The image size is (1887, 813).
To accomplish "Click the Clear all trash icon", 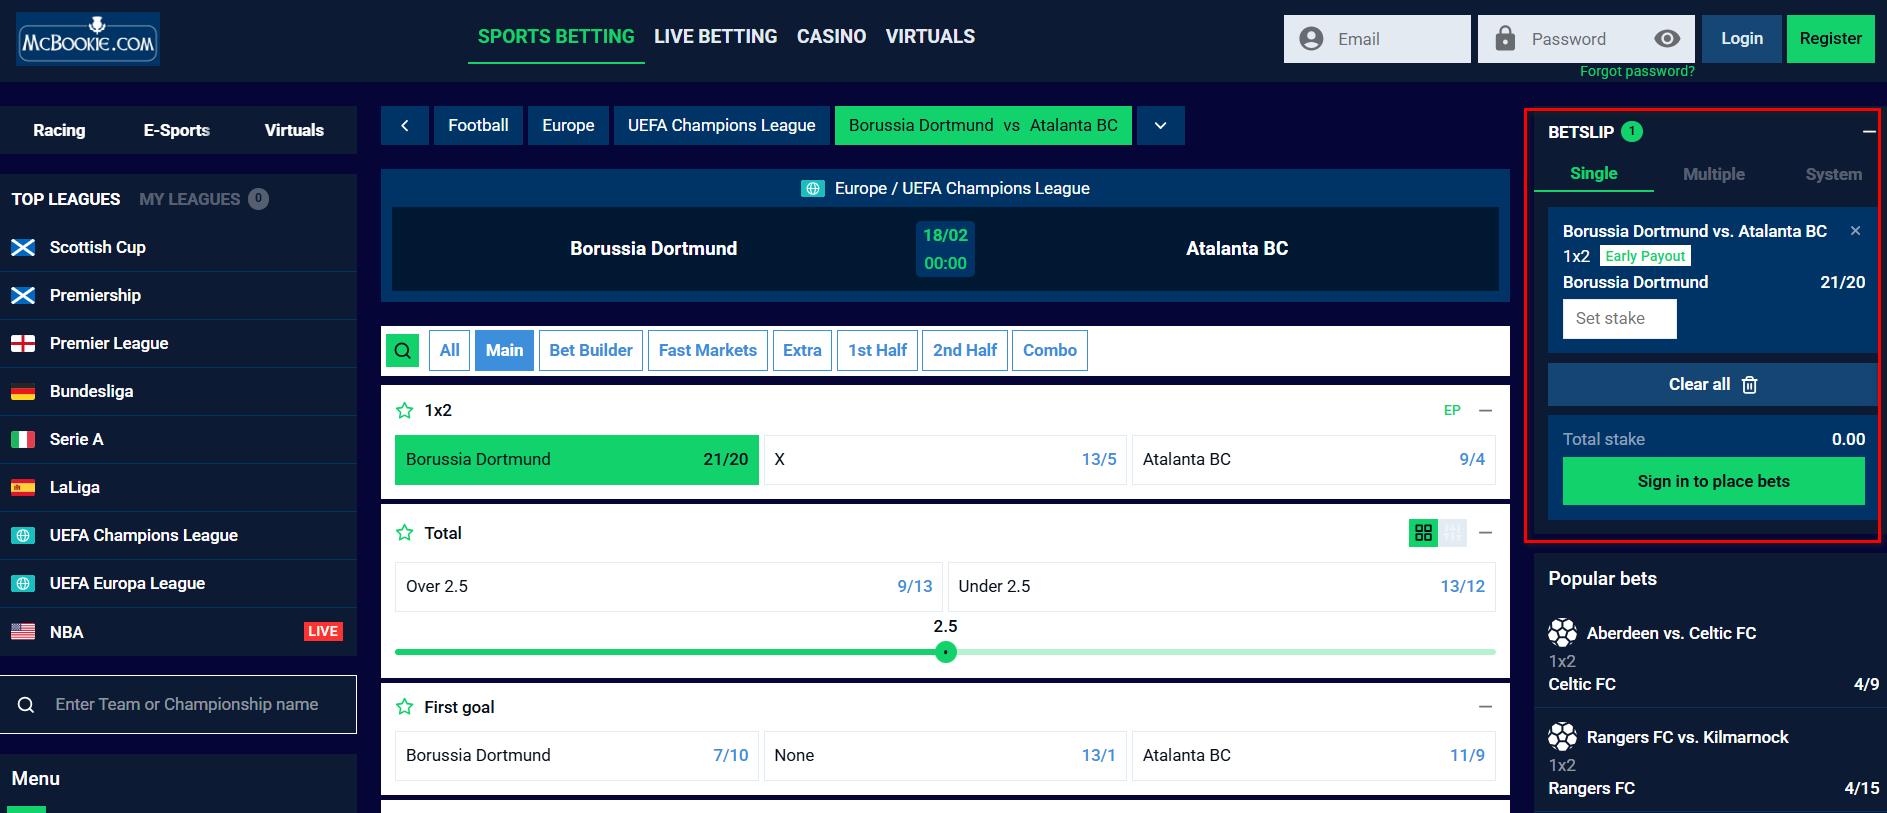I will pyautogui.click(x=1750, y=385).
